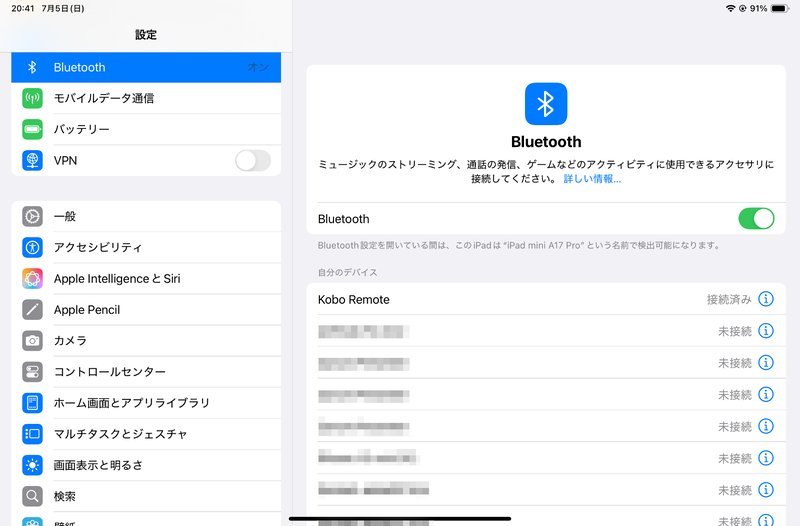
Task: Tap the Control Center toggles icon
Action: pyautogui.click(x=32, y=372)
